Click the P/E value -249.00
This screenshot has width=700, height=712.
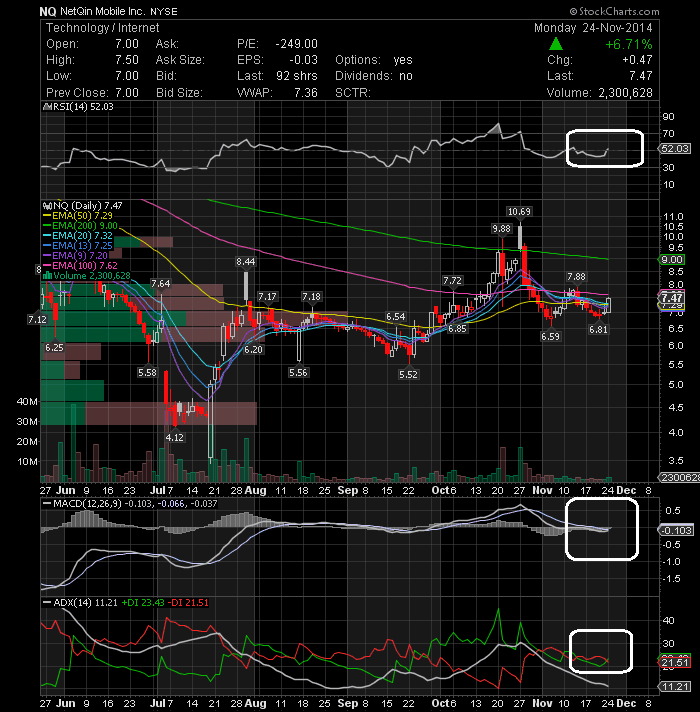tap(296, 44)
